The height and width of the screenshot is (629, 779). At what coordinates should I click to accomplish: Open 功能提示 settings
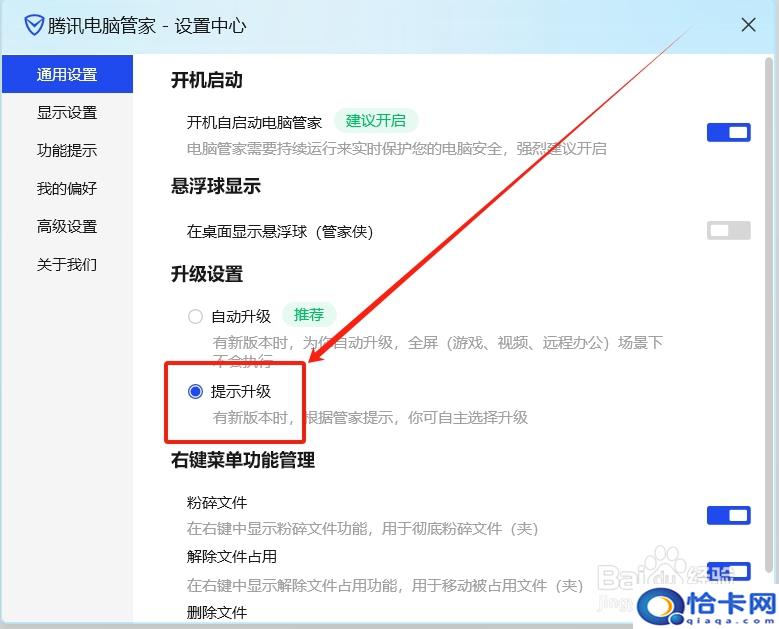(67, 150)
